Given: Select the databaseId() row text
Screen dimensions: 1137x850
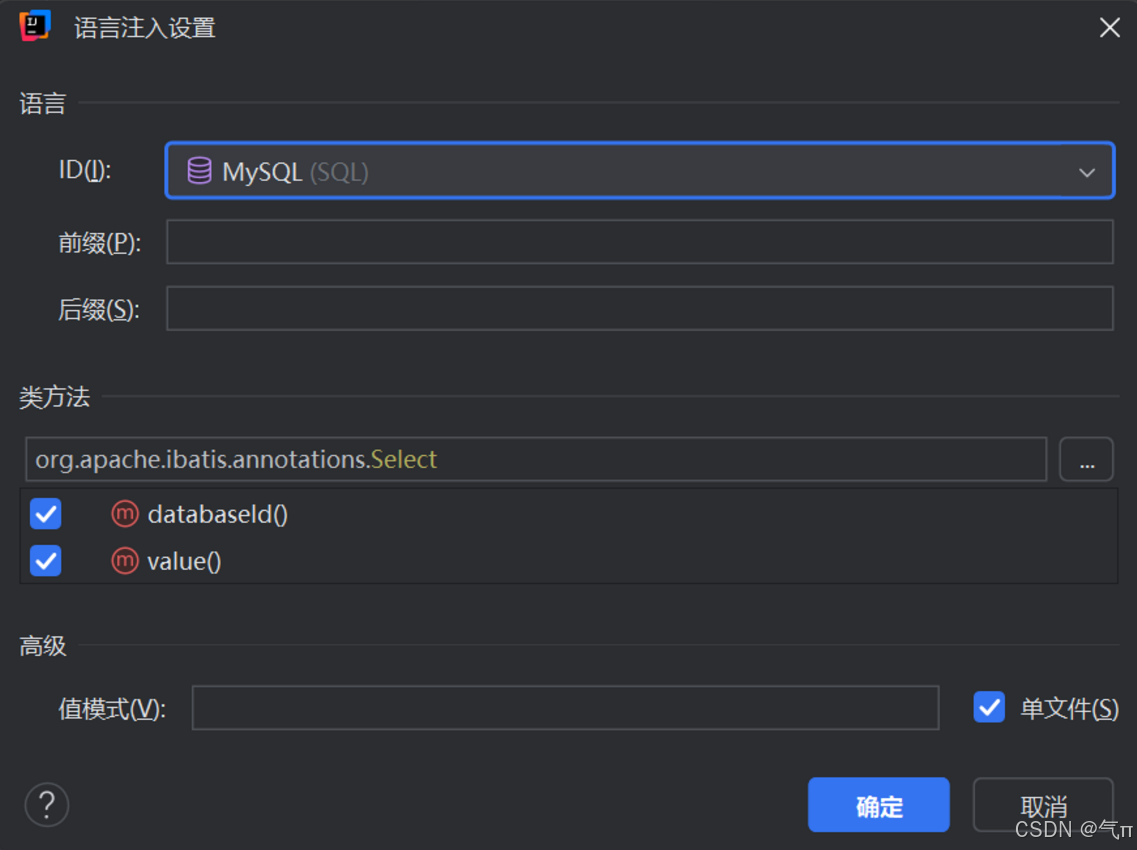Looking at the screenshot, I should (x=218, y=514).
